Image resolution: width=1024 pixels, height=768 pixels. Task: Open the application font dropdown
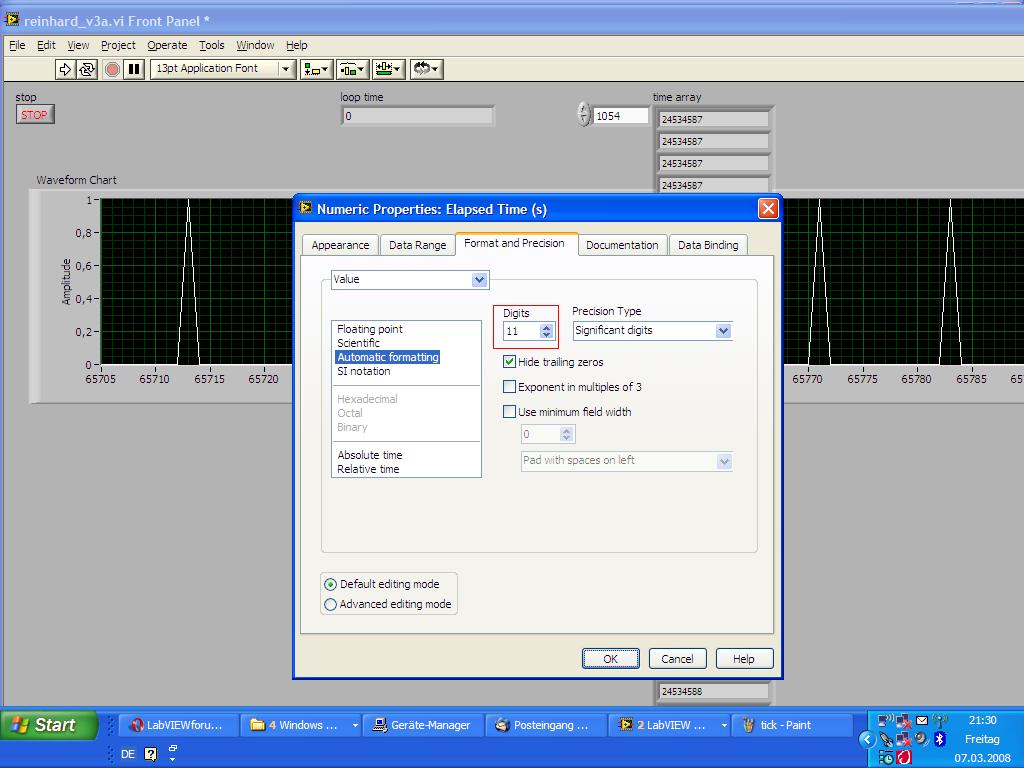coord(286,69)
